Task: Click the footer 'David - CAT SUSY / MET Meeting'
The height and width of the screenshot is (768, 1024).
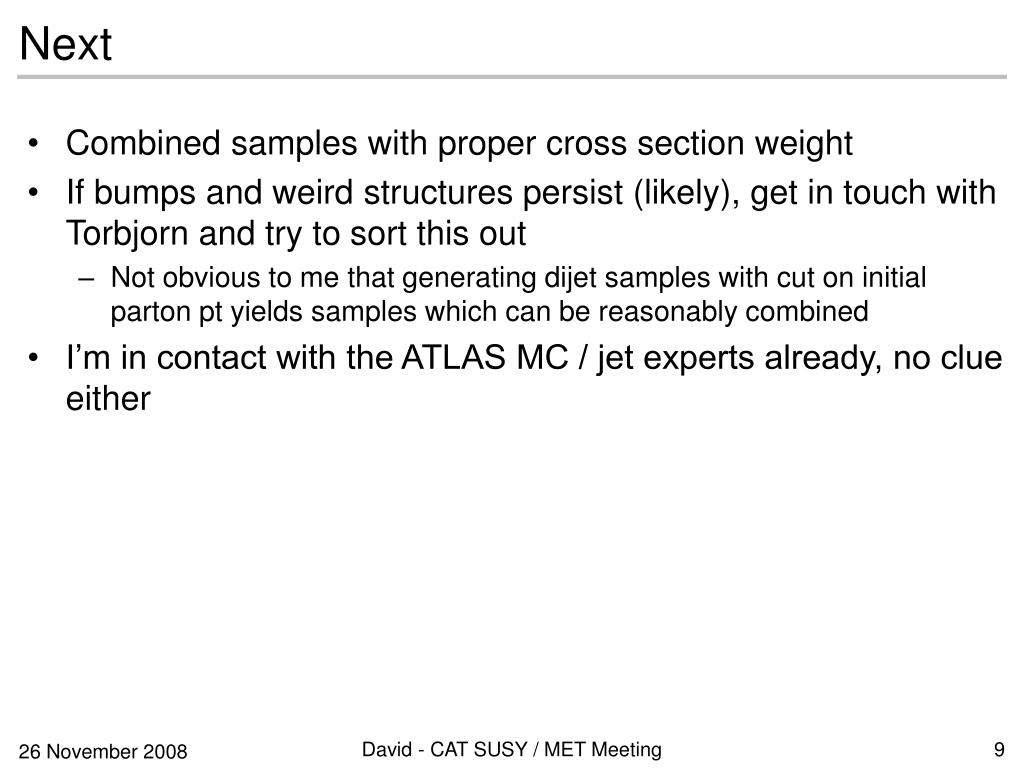Action: [x=512, y=749]
